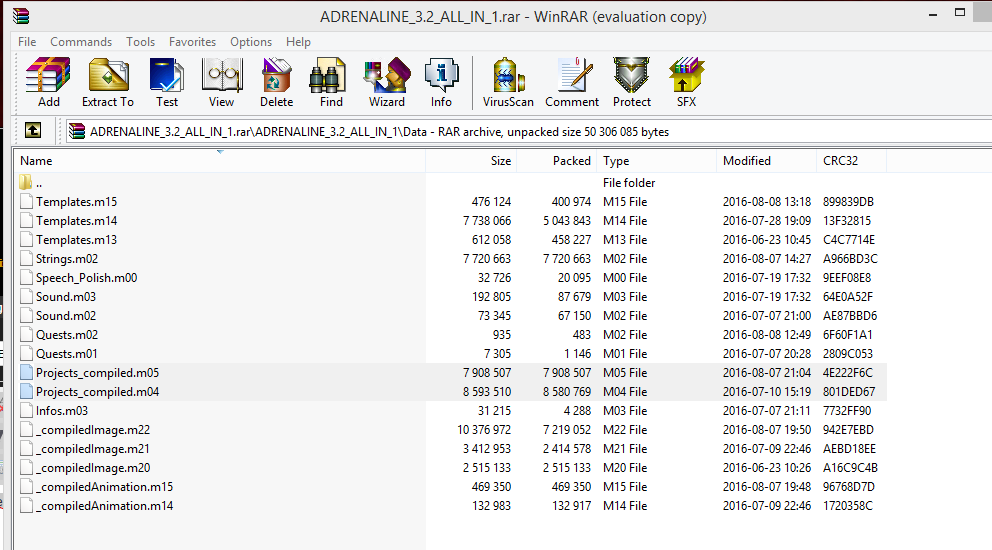Screen dimensions: 992x550
Task: Click the file icon of Projects_compiled.m04
Action: point(26,391)
